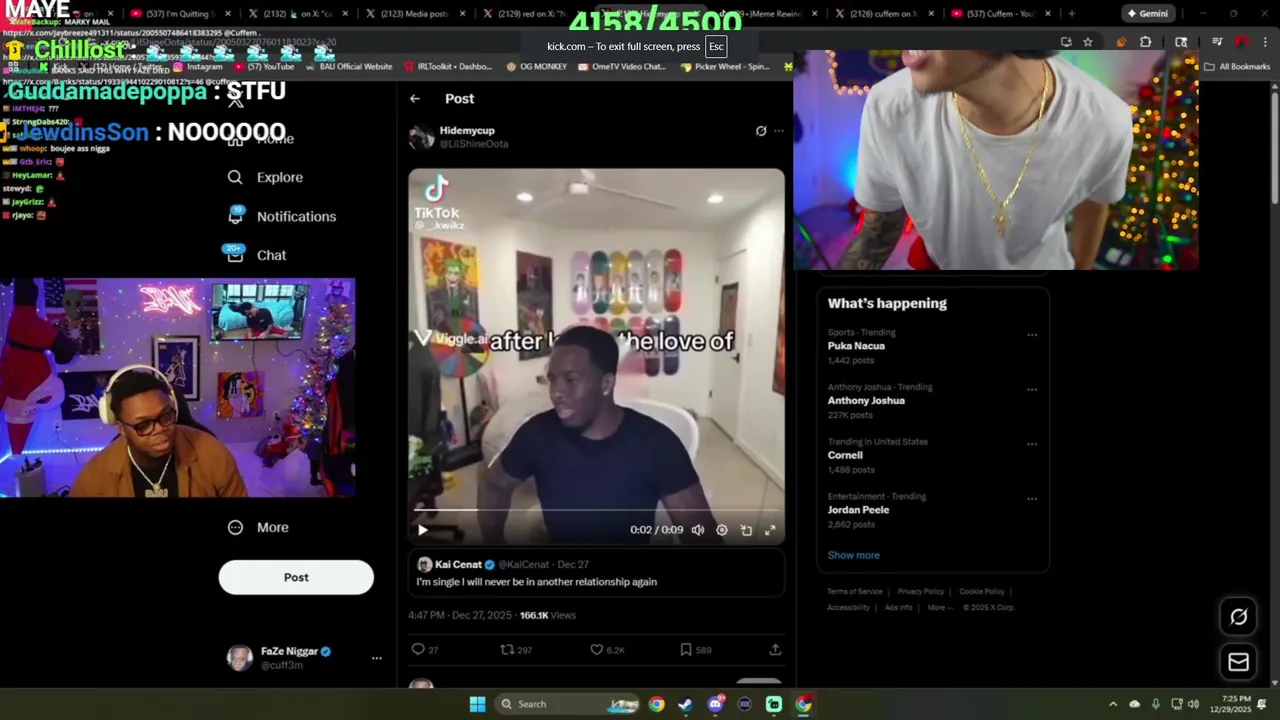The image size is (1280, 720).
Task: Open more options for Cornell trend
Action: (x=1032, y=444)
